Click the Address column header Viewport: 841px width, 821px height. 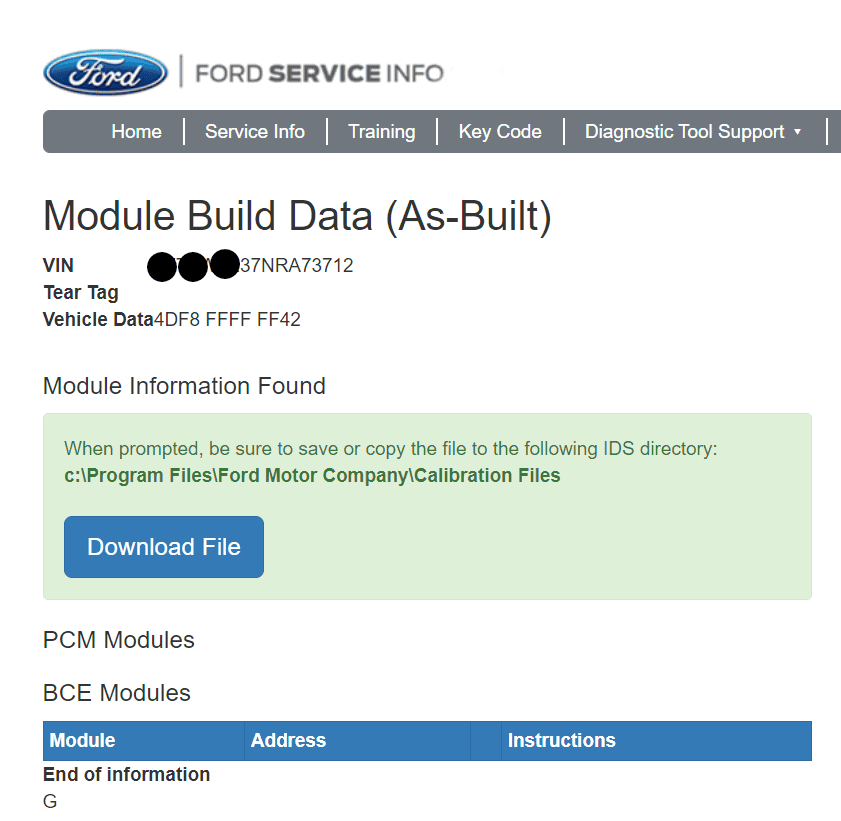click(x=288, y=741)
